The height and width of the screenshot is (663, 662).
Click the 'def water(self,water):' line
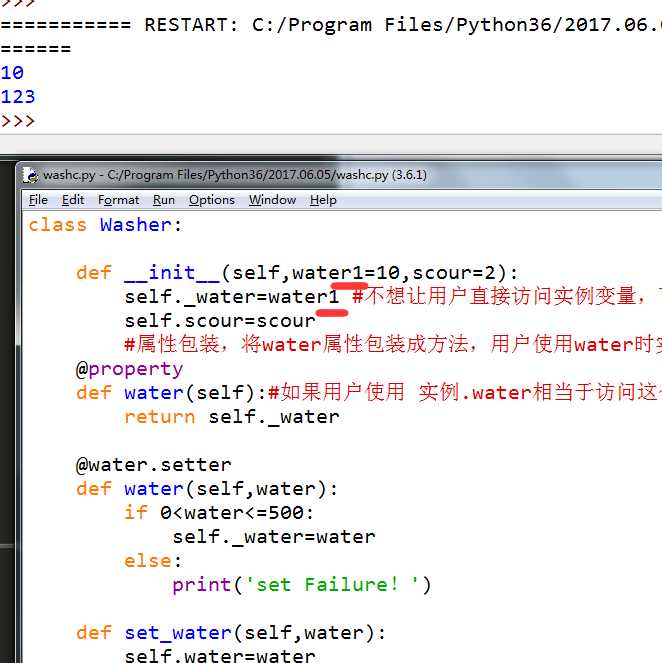pyautogui.click(x=207, y=489)
